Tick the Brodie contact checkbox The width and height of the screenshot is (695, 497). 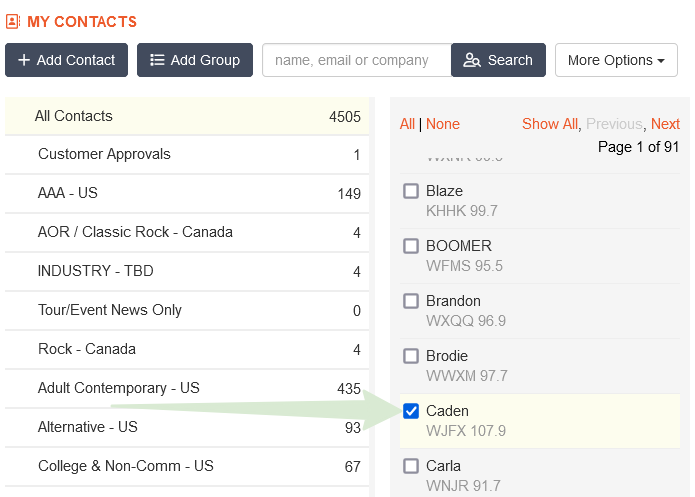point(411,356)
